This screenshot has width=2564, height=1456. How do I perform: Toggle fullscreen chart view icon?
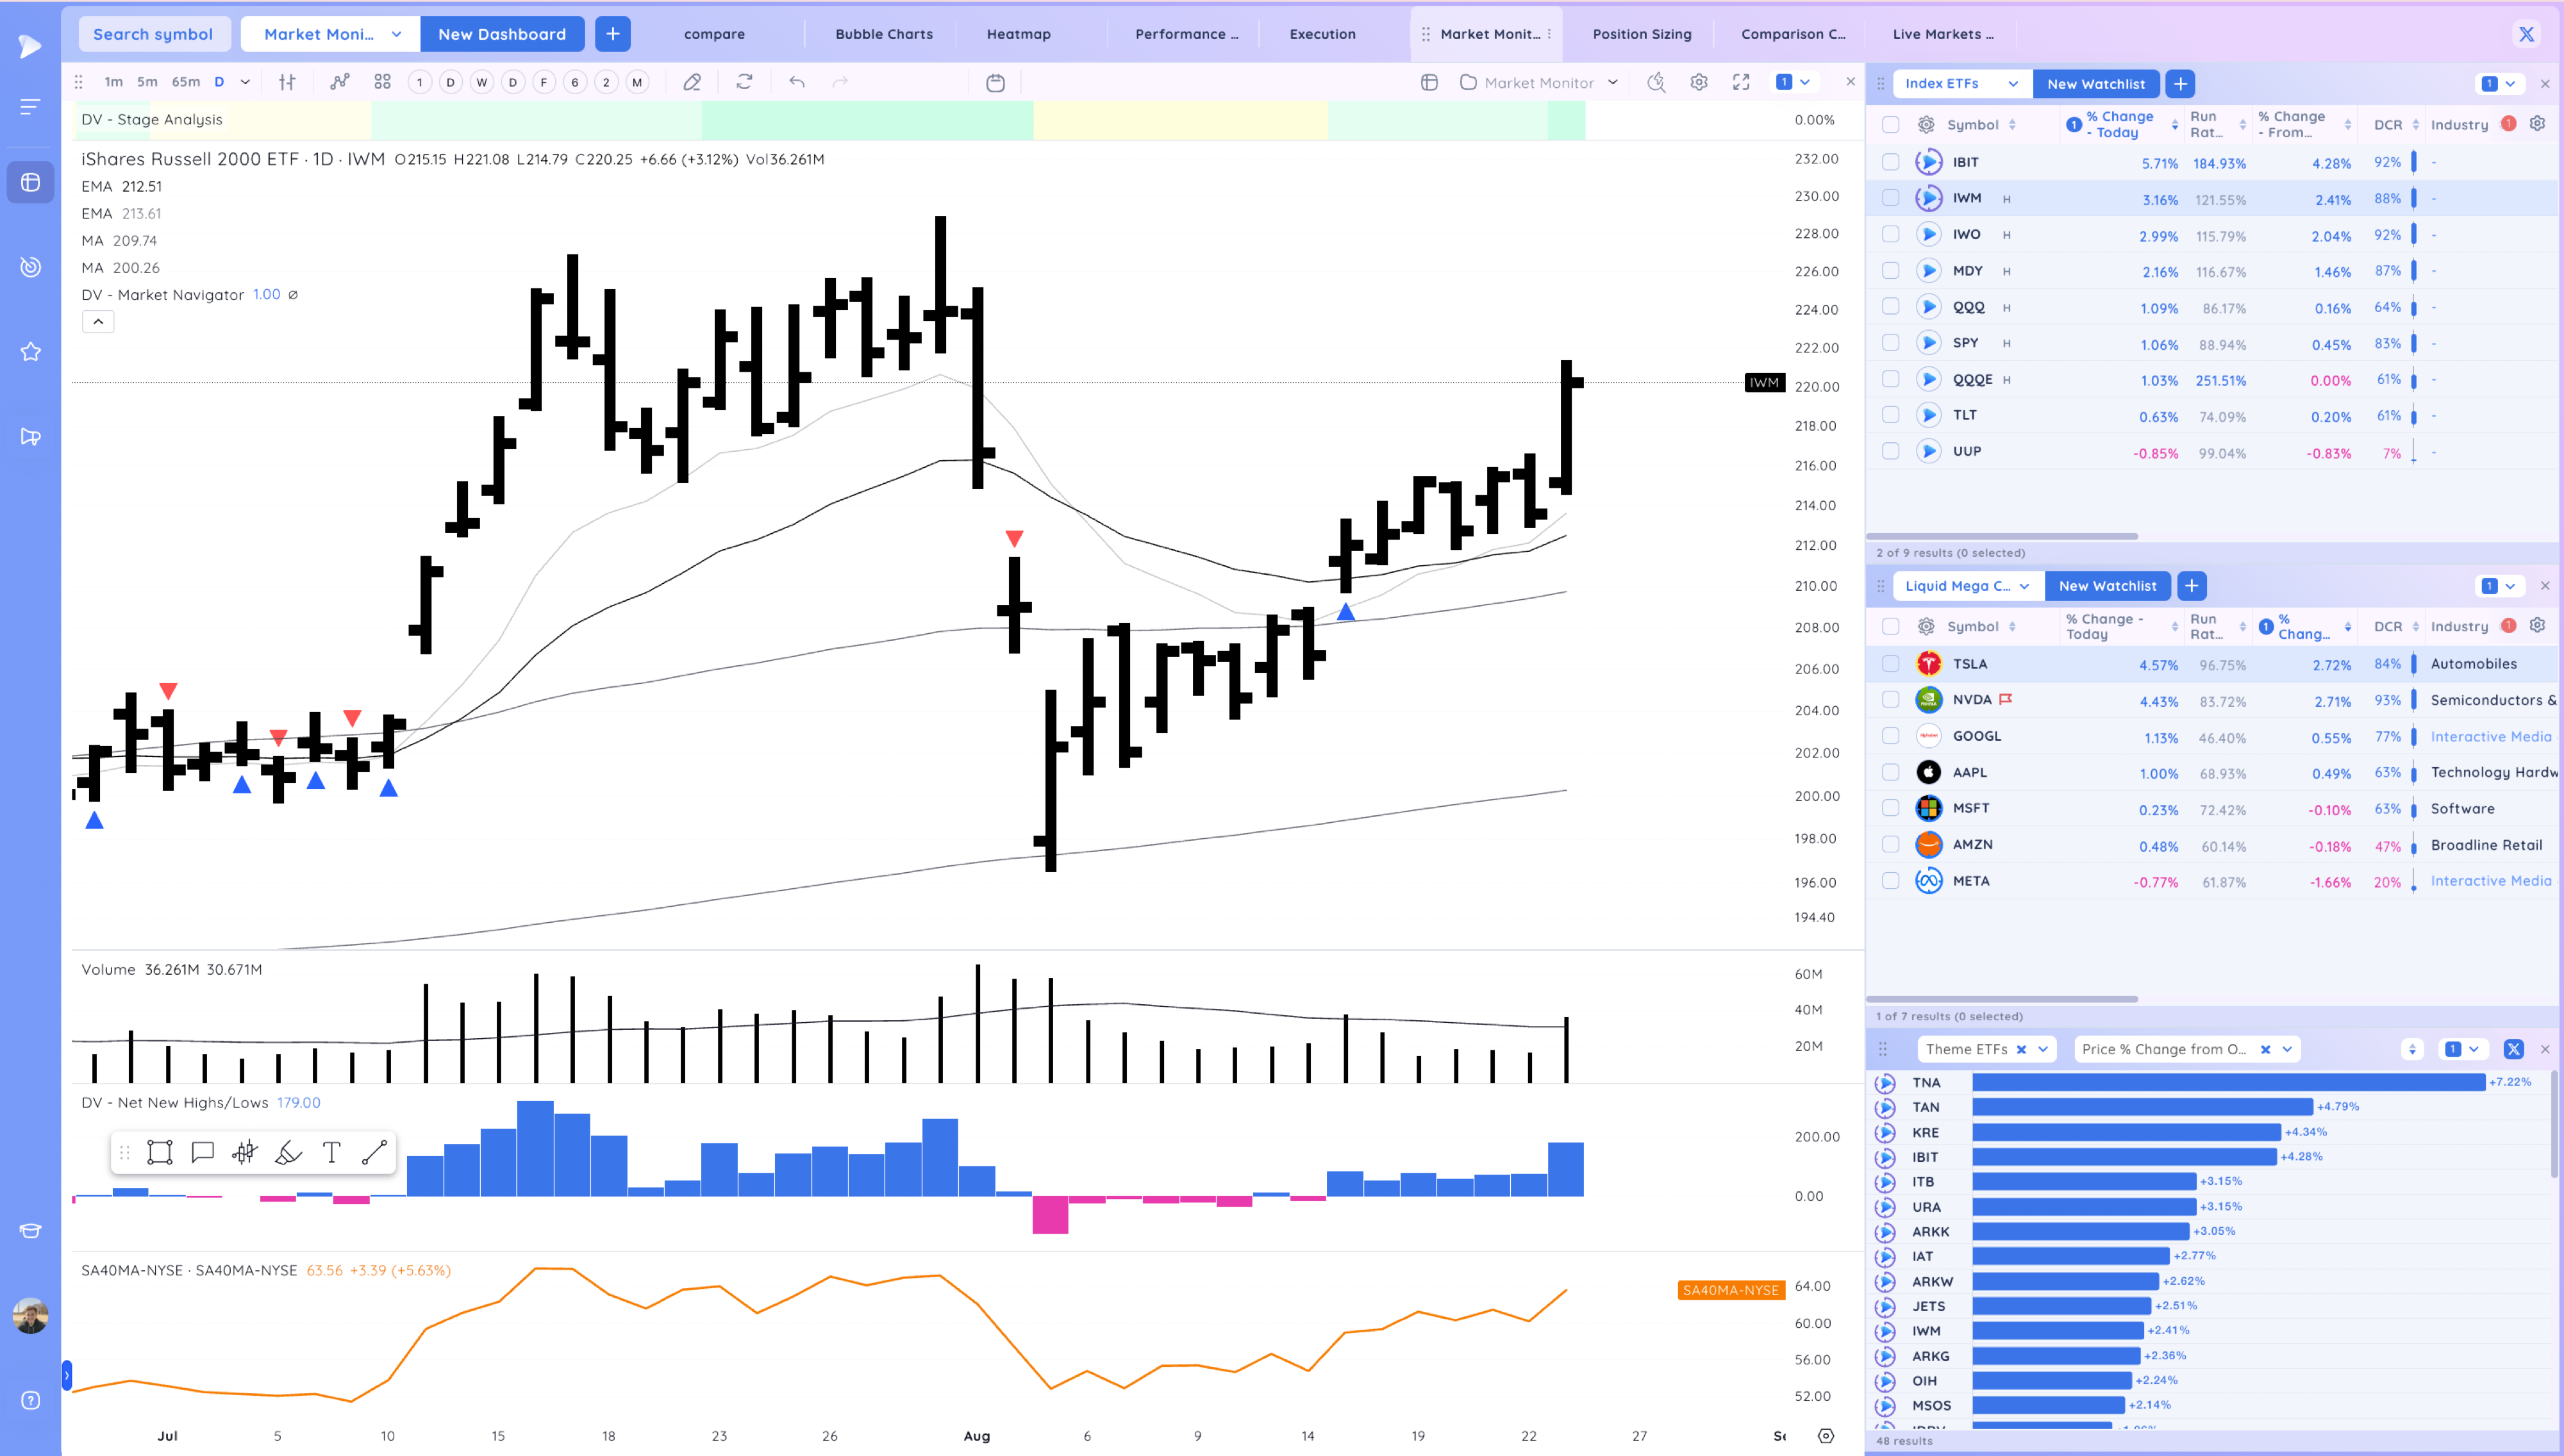[1741, 82]
